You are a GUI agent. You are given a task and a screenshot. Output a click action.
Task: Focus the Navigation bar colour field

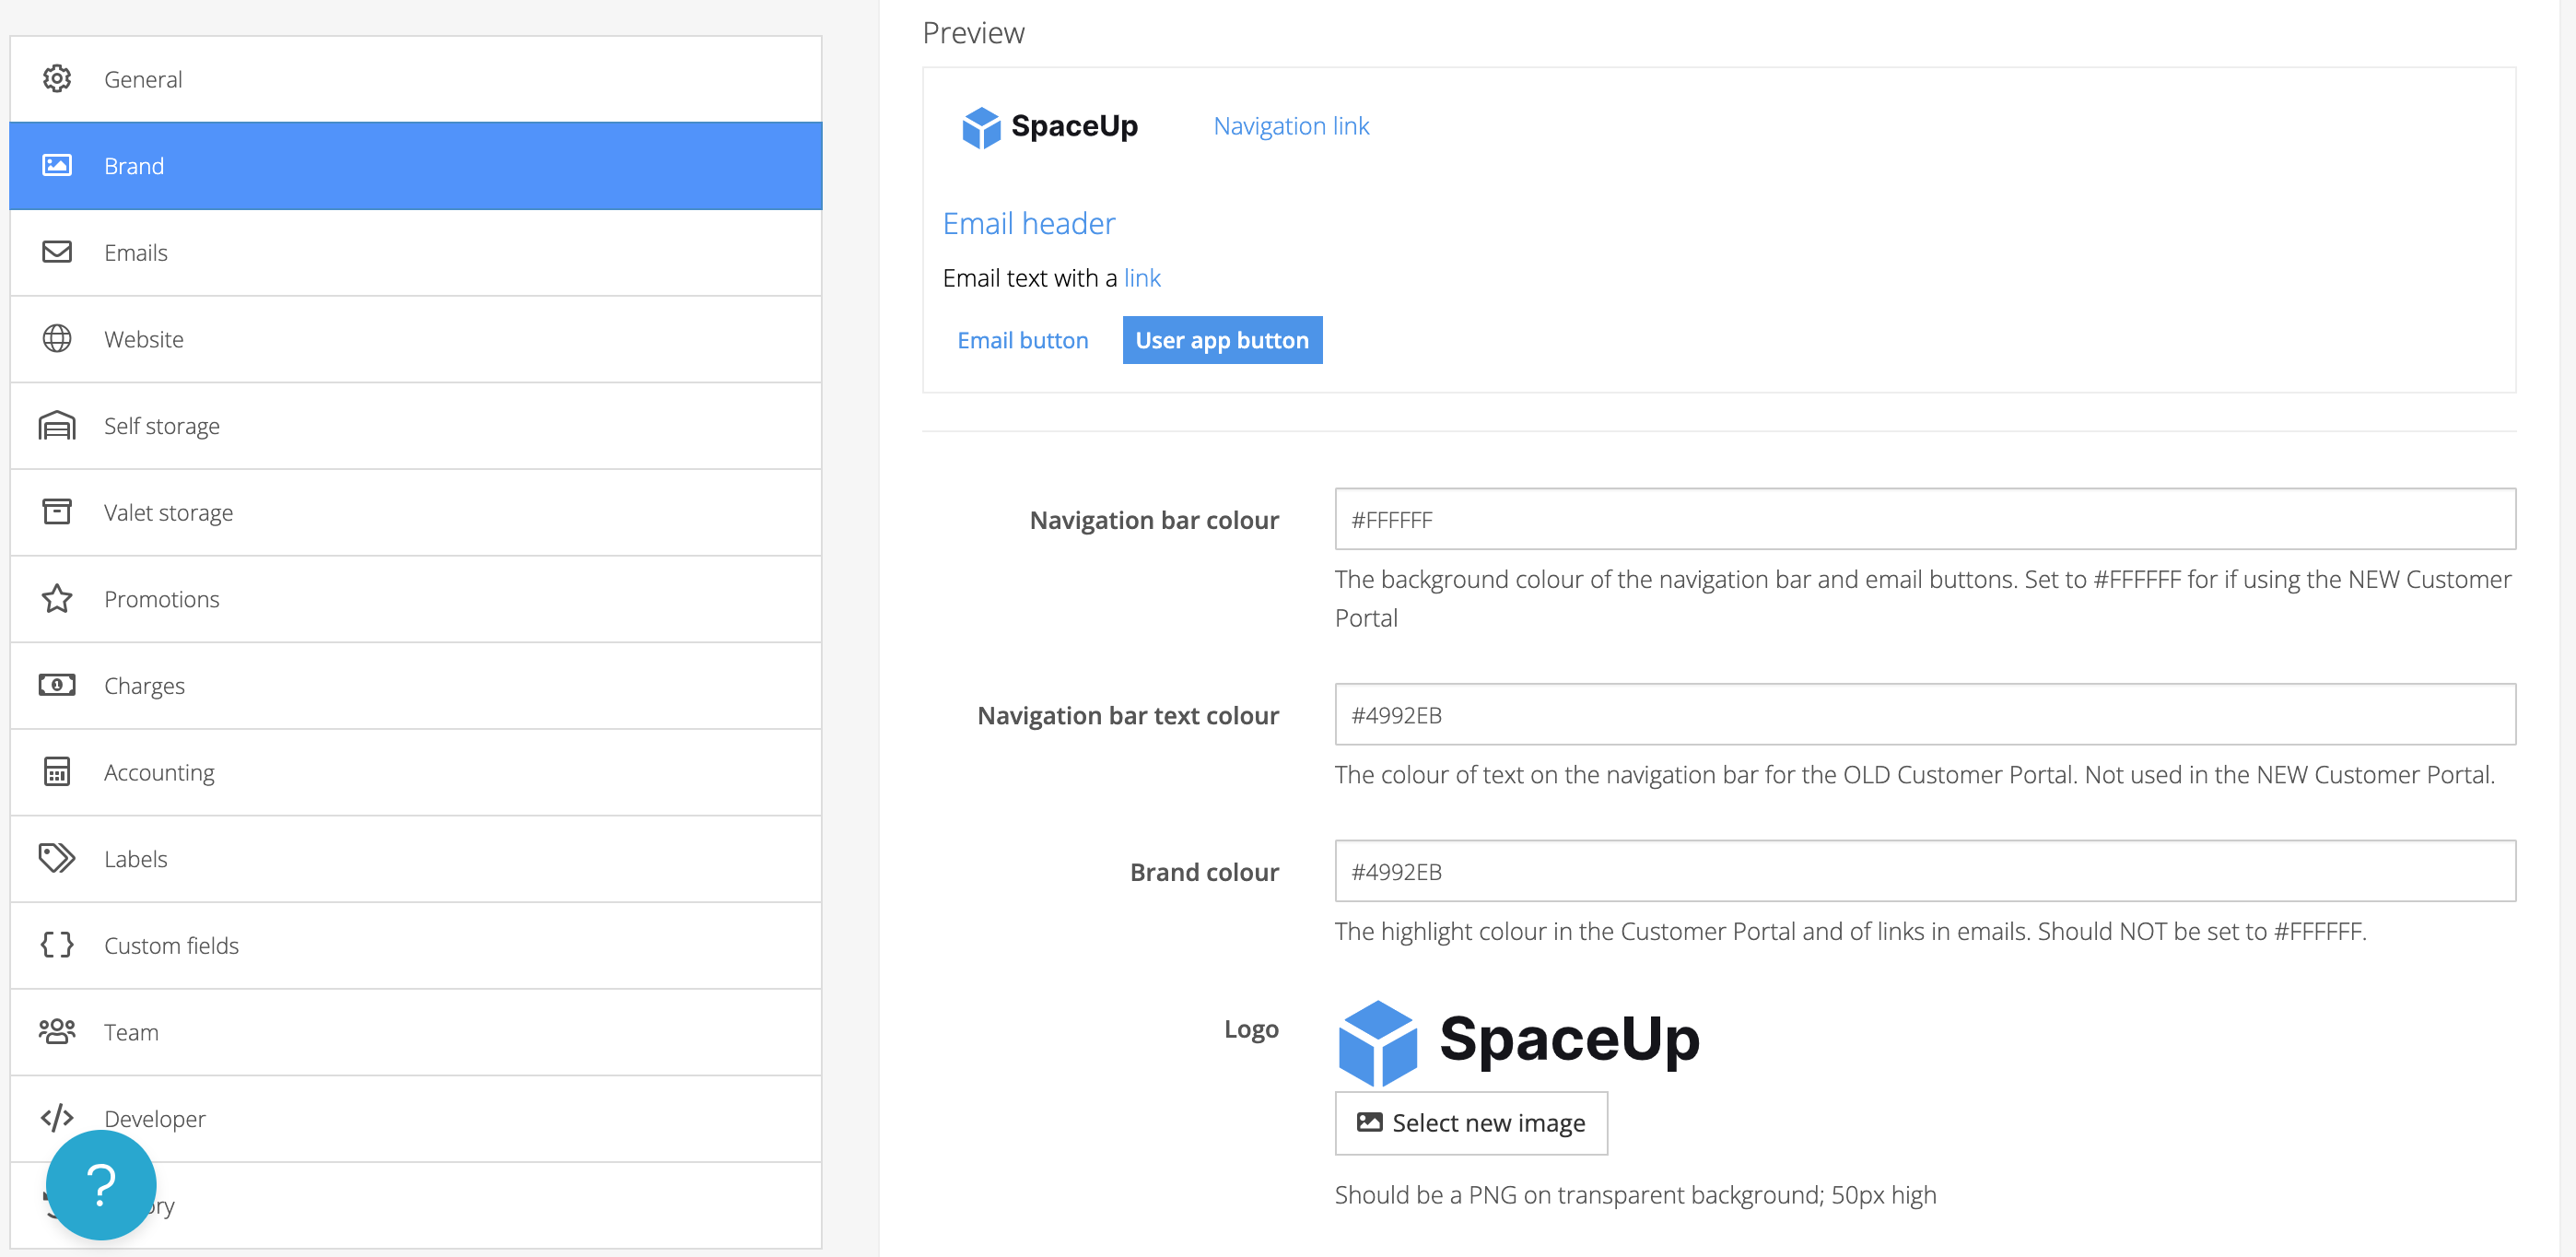pos(1924,519)
